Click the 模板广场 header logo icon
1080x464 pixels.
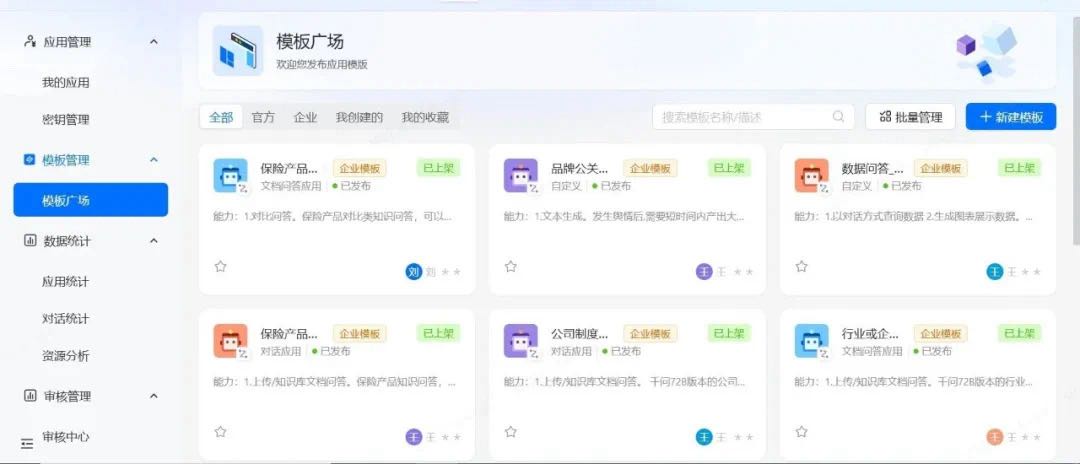coord(238,51)
